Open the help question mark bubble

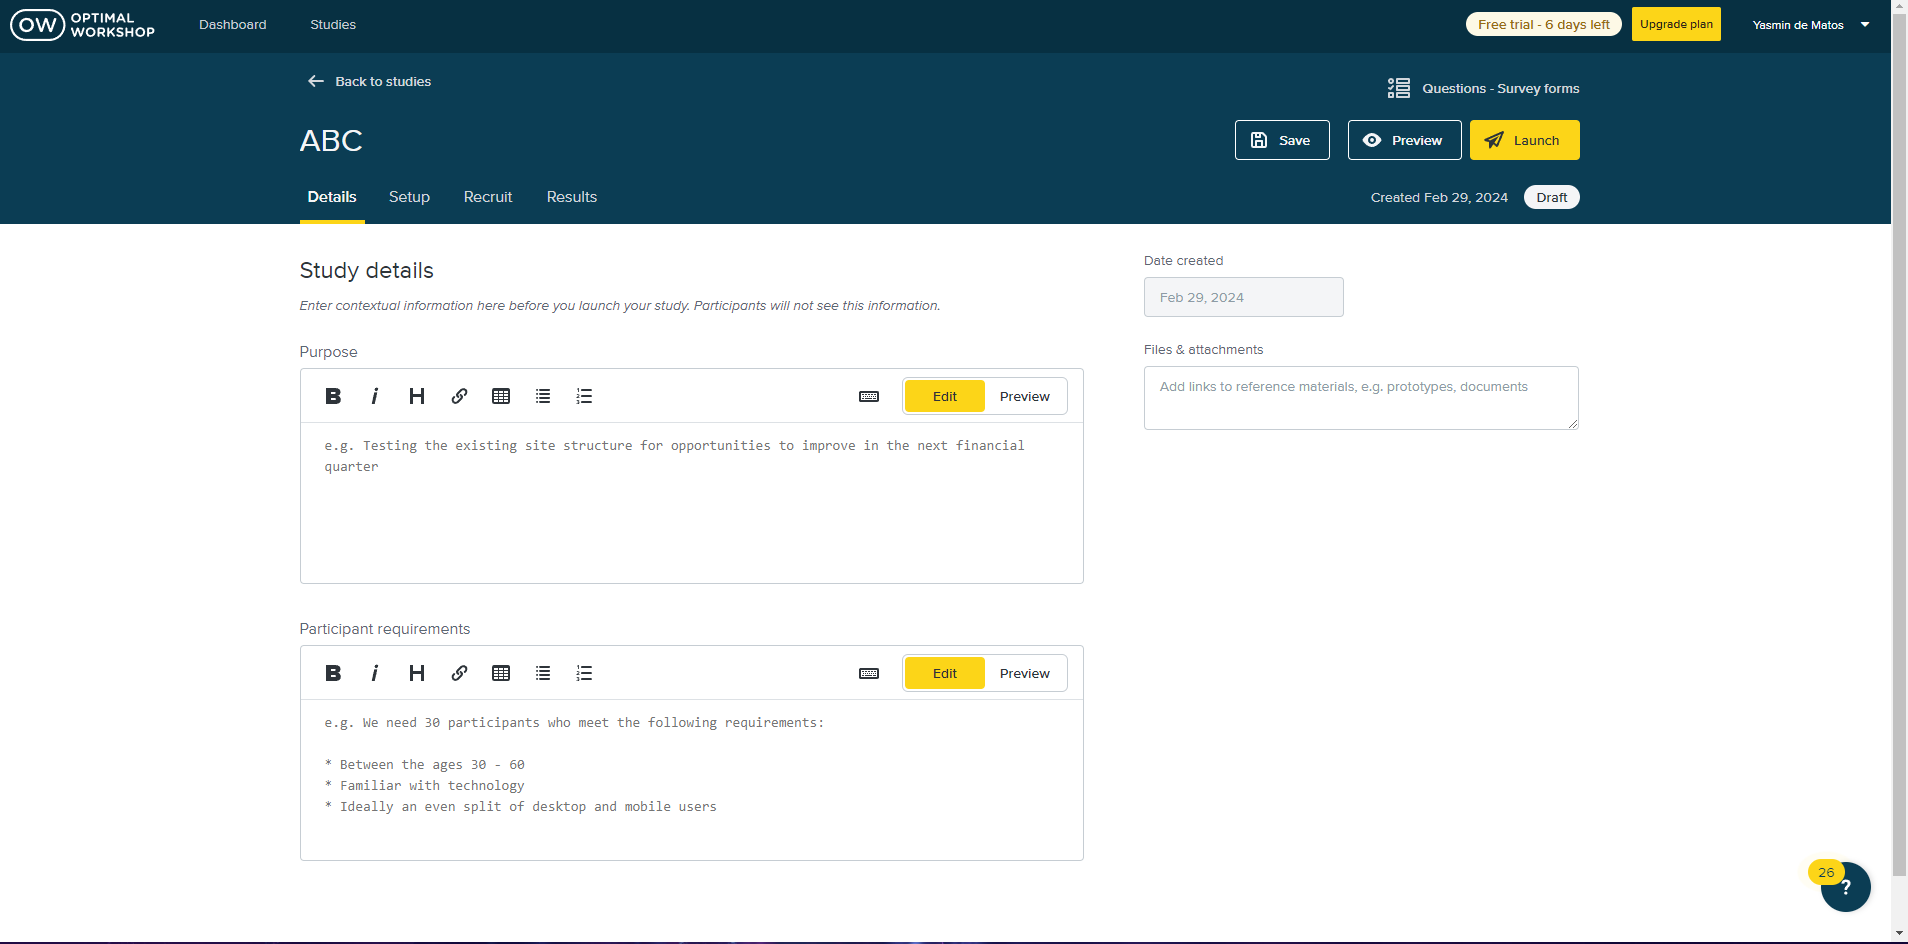tap(1845, 886)
